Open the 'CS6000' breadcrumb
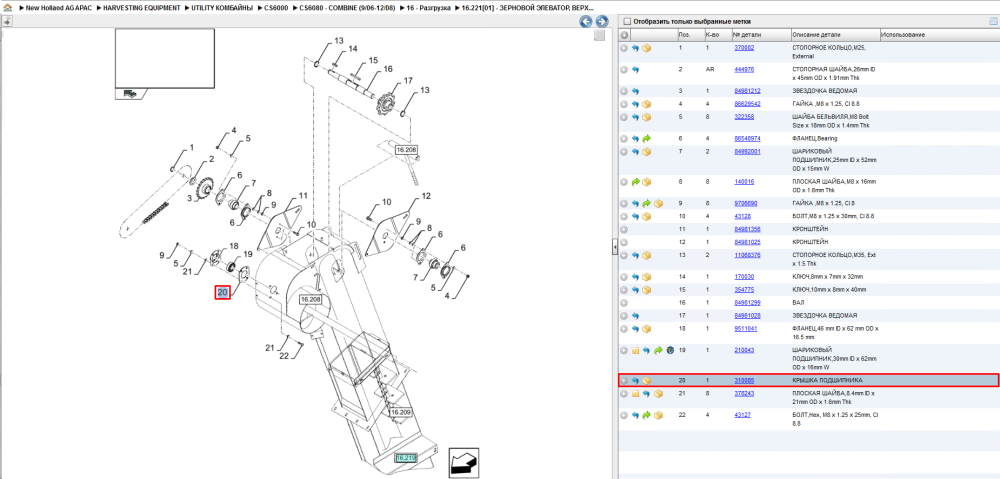Viewport: 1000px width, 479px height. [x=276, y=7]
